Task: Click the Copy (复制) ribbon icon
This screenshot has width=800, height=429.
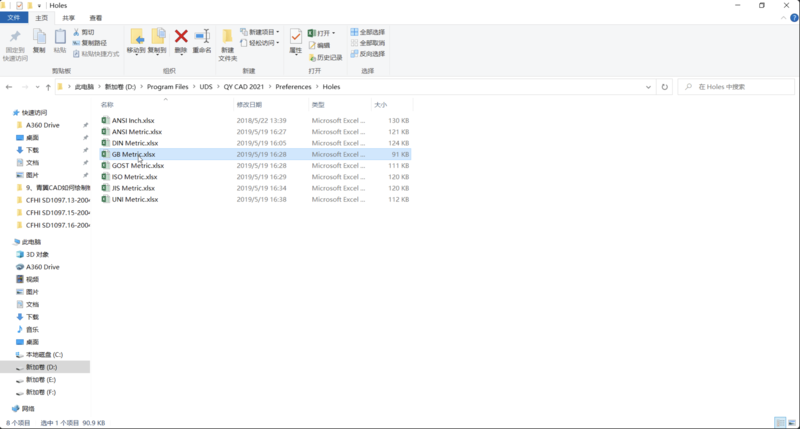Action: 39,41
